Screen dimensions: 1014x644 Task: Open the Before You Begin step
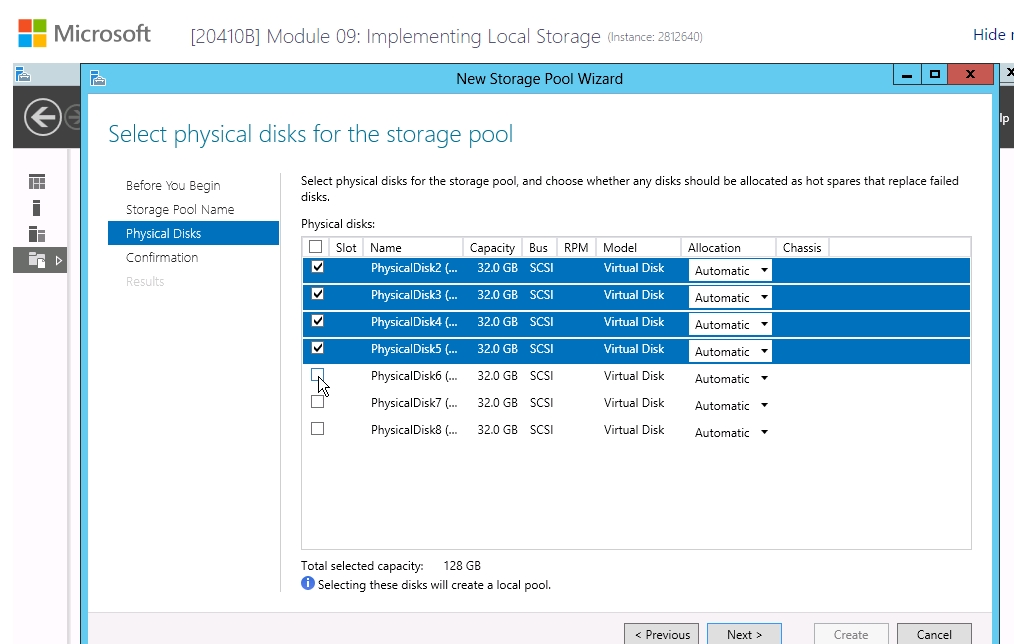click(173, 186)
